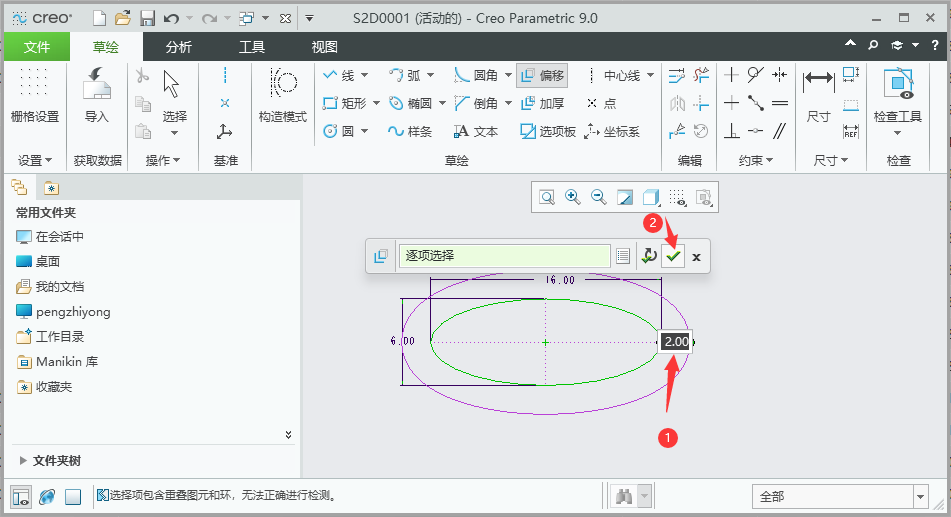The height and width of the screenshot is (517, 951).
Task: Expand the Centerline (中心线) dropdown arrow
Action: click(651, 75)
